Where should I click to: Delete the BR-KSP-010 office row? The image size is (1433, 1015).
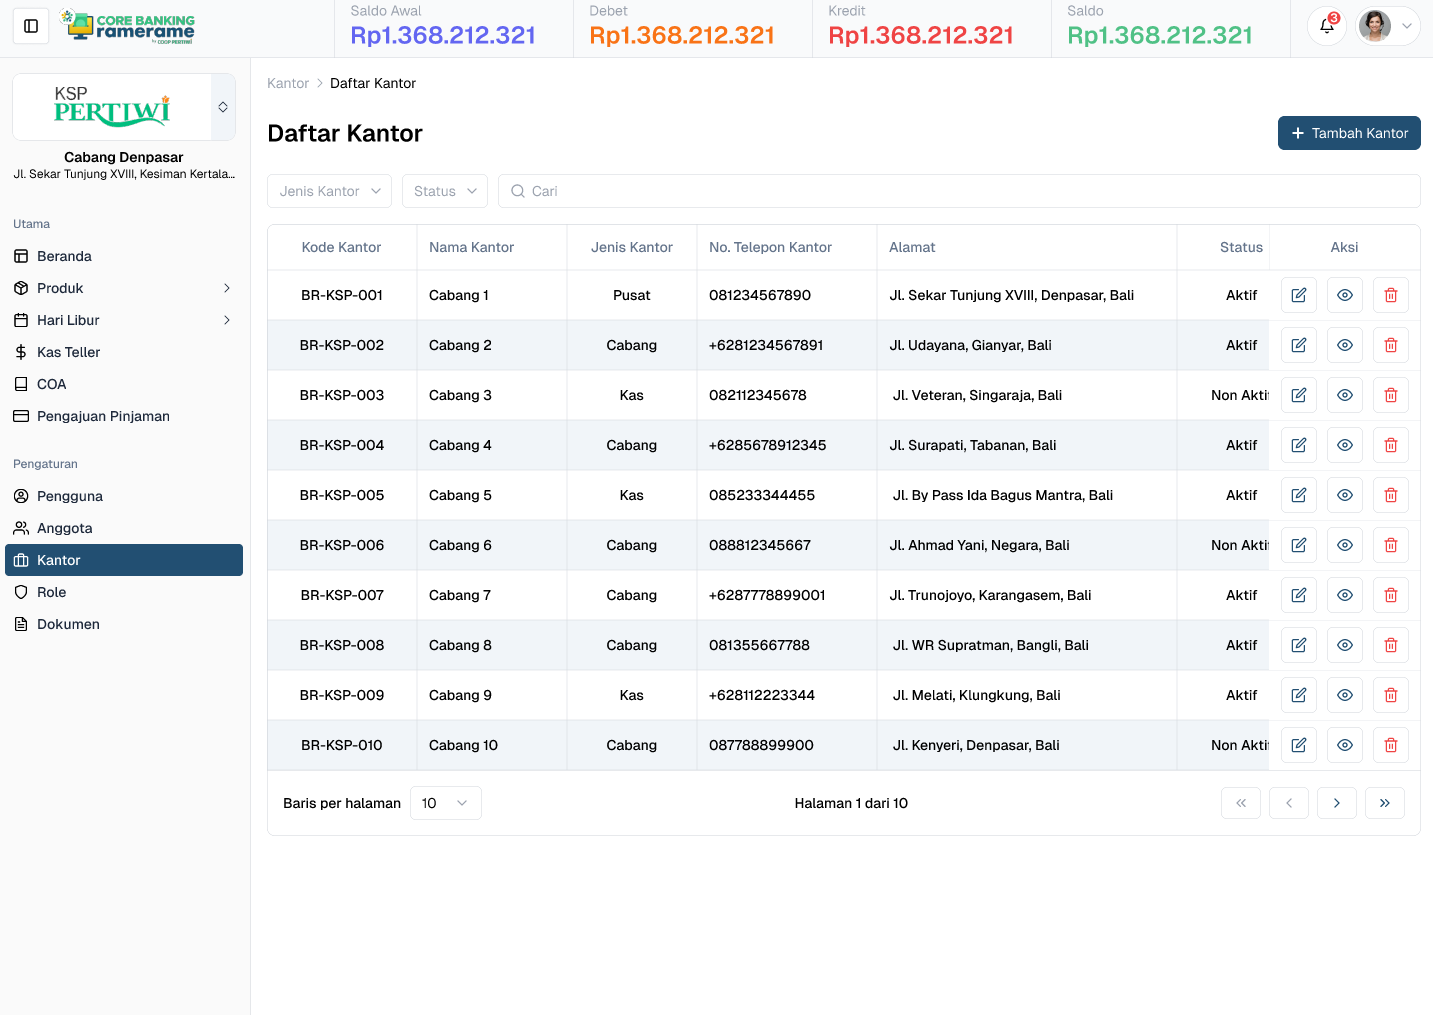point(1390,745)
